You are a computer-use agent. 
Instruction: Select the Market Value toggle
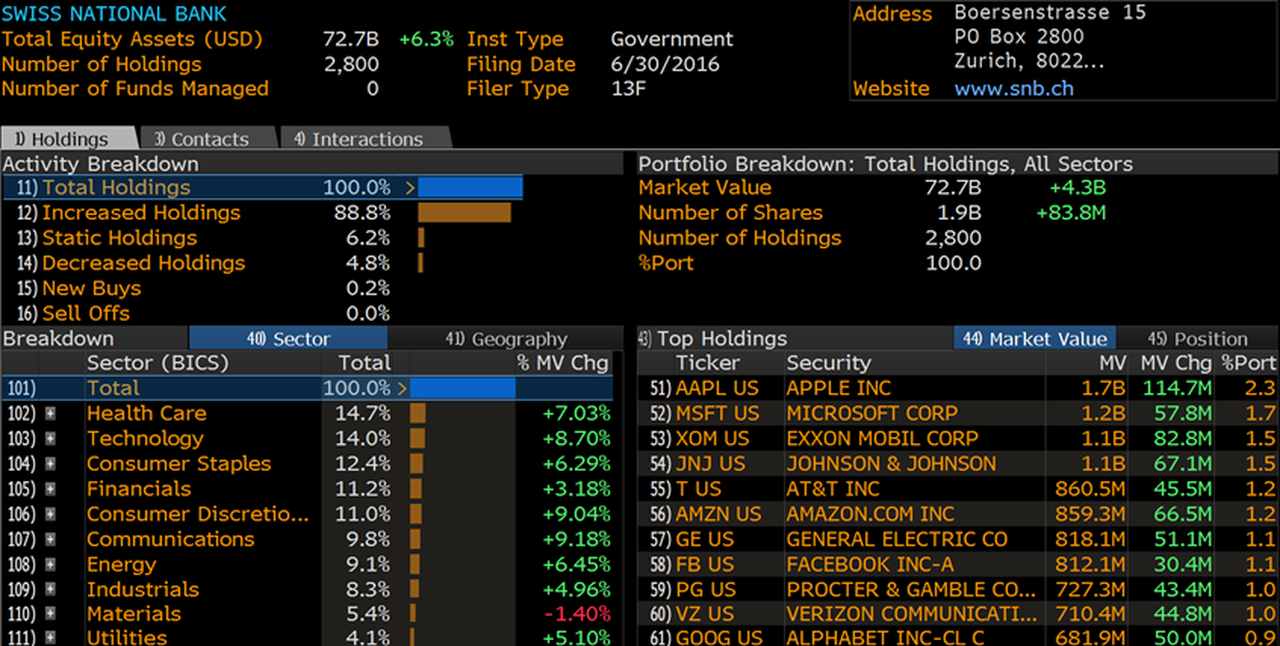click(1035, 339)
